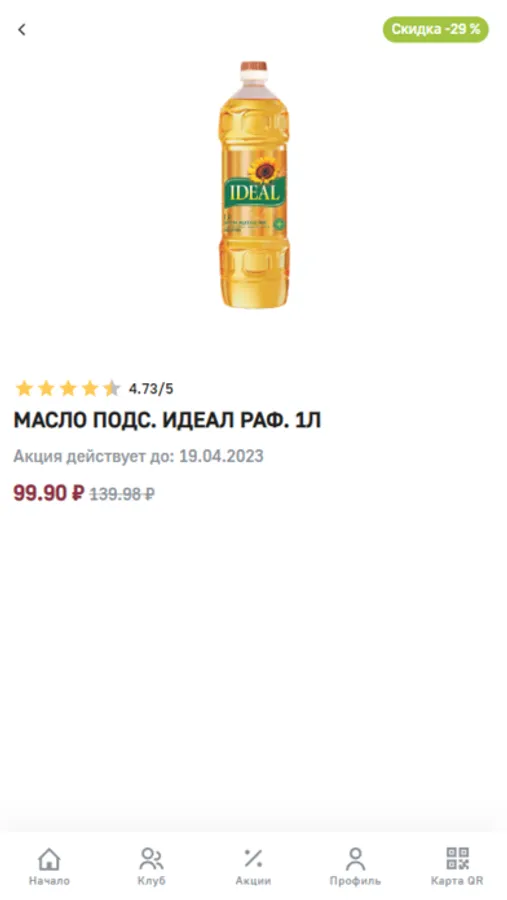The width and height of the screenshot is (507, 900).
Task: Click the 4.73/5 rating score
Action: pos(151,389)
